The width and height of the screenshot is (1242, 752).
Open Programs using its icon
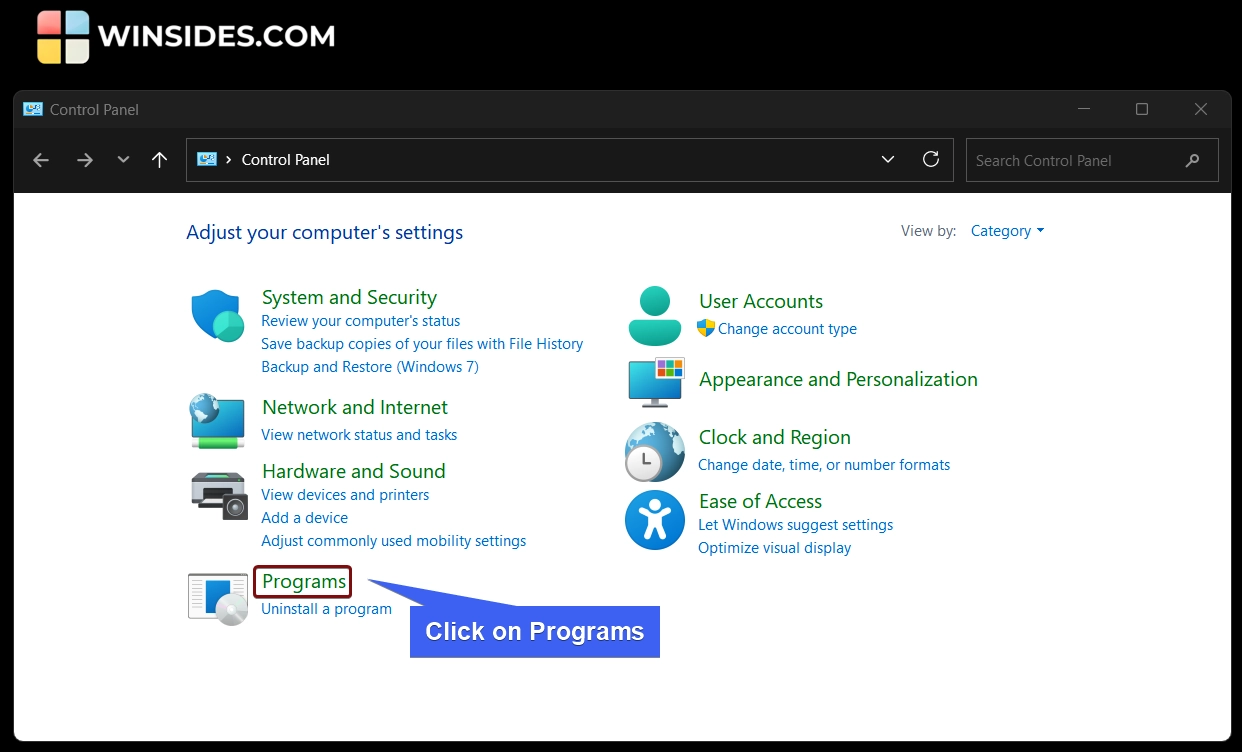pyautogui.click(x=217, y=598)
